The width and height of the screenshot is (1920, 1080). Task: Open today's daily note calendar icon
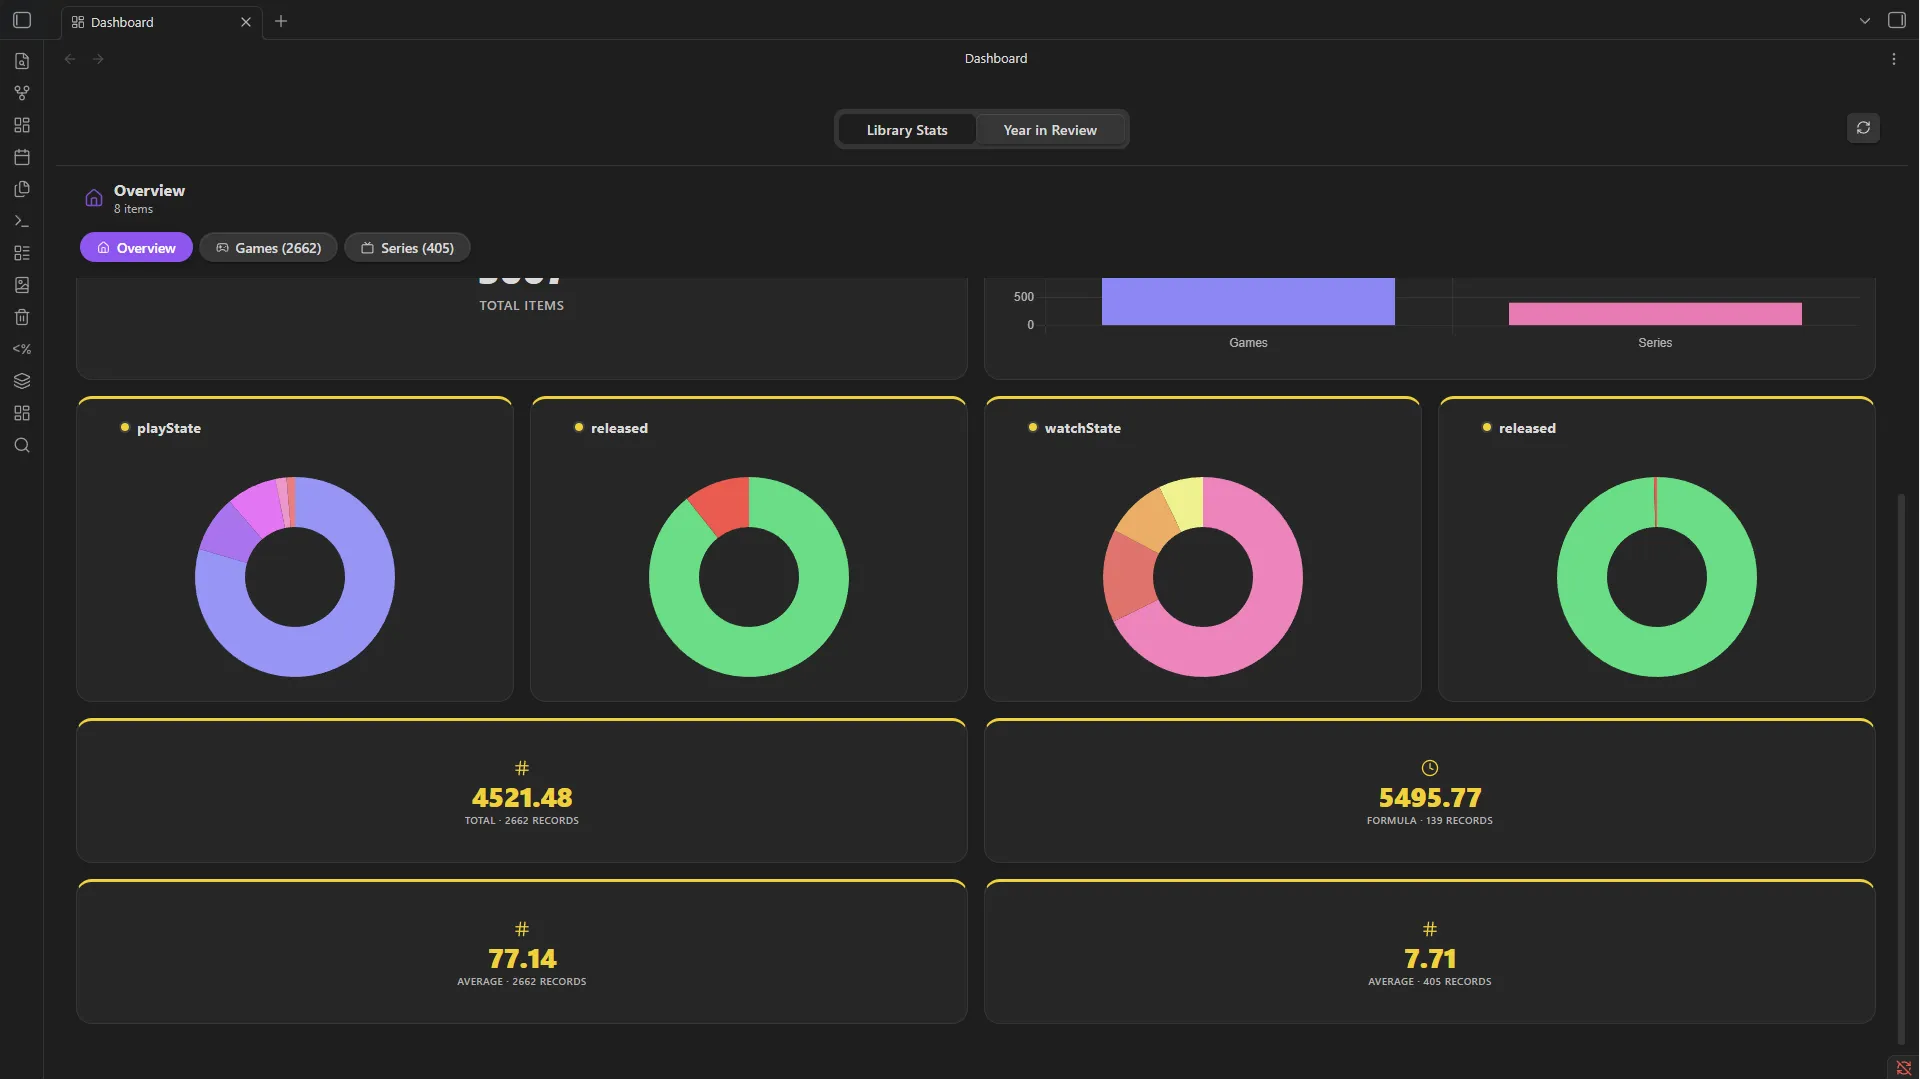(x=22, y=157)
